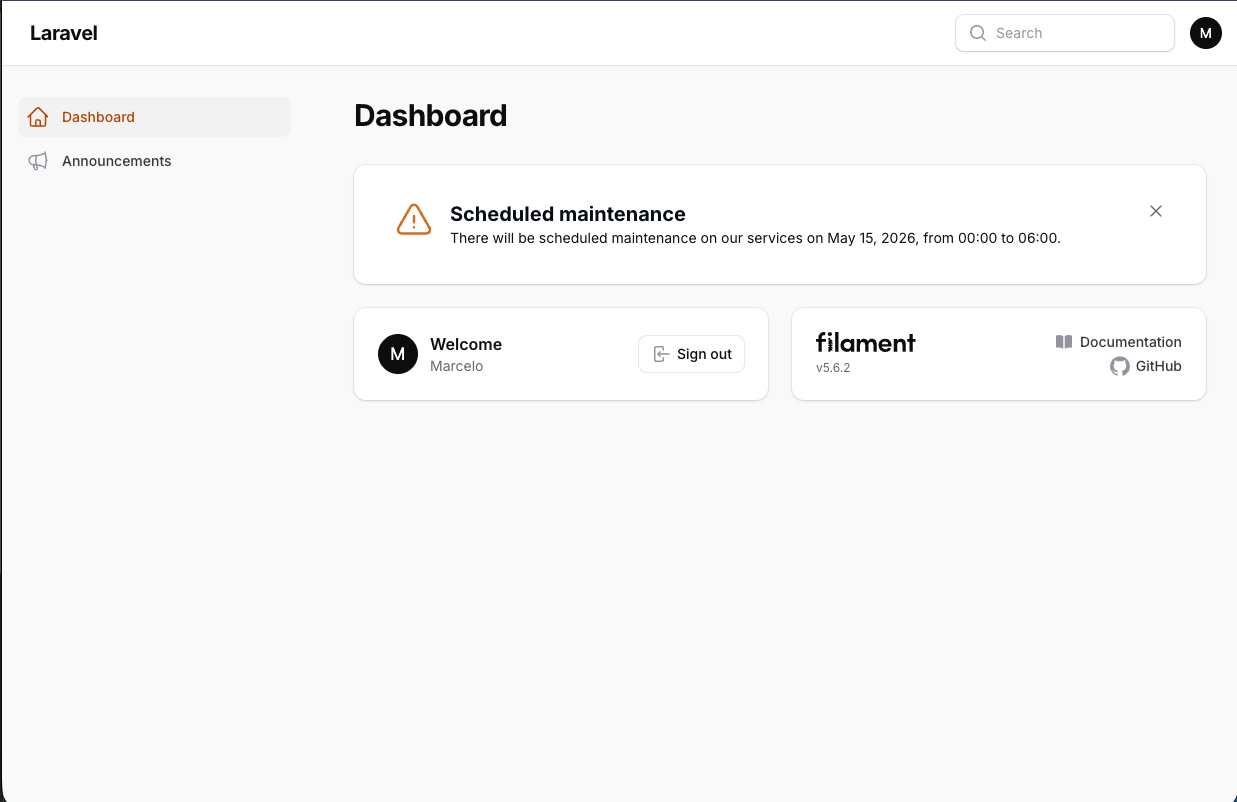Click the filament logo

coord(866,342)
